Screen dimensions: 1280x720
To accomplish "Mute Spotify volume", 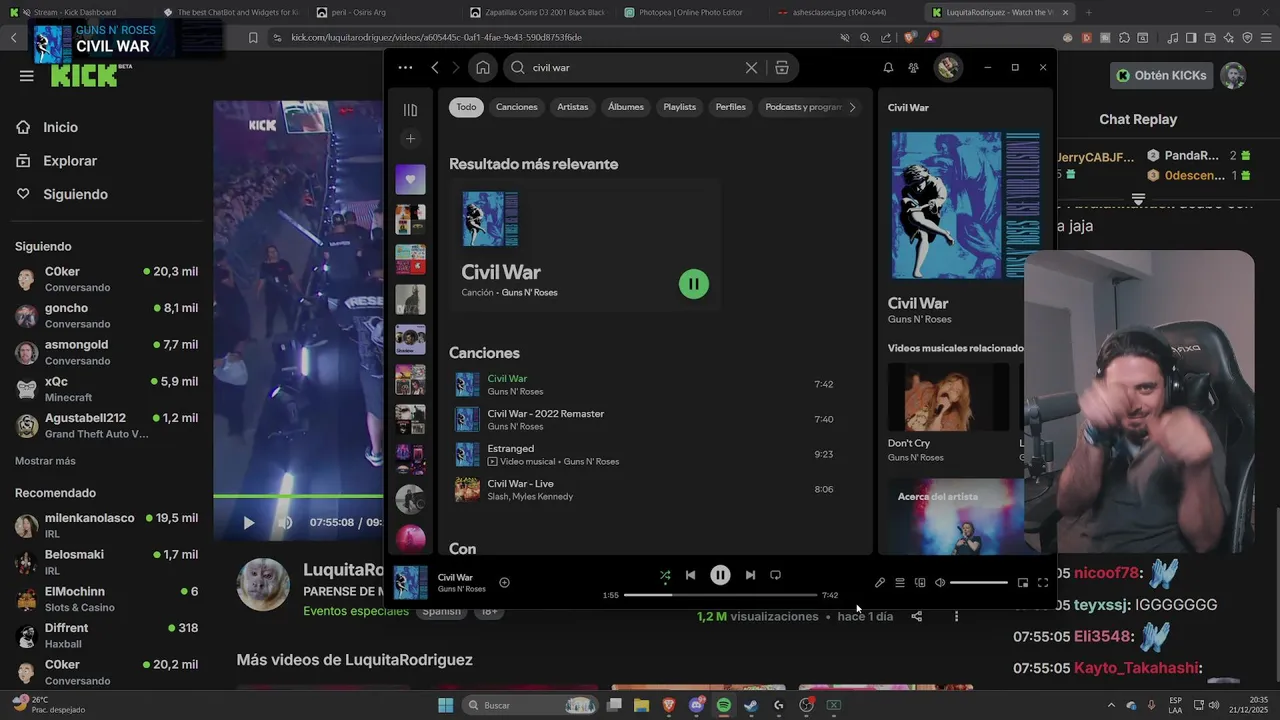I will coord(940,582).
